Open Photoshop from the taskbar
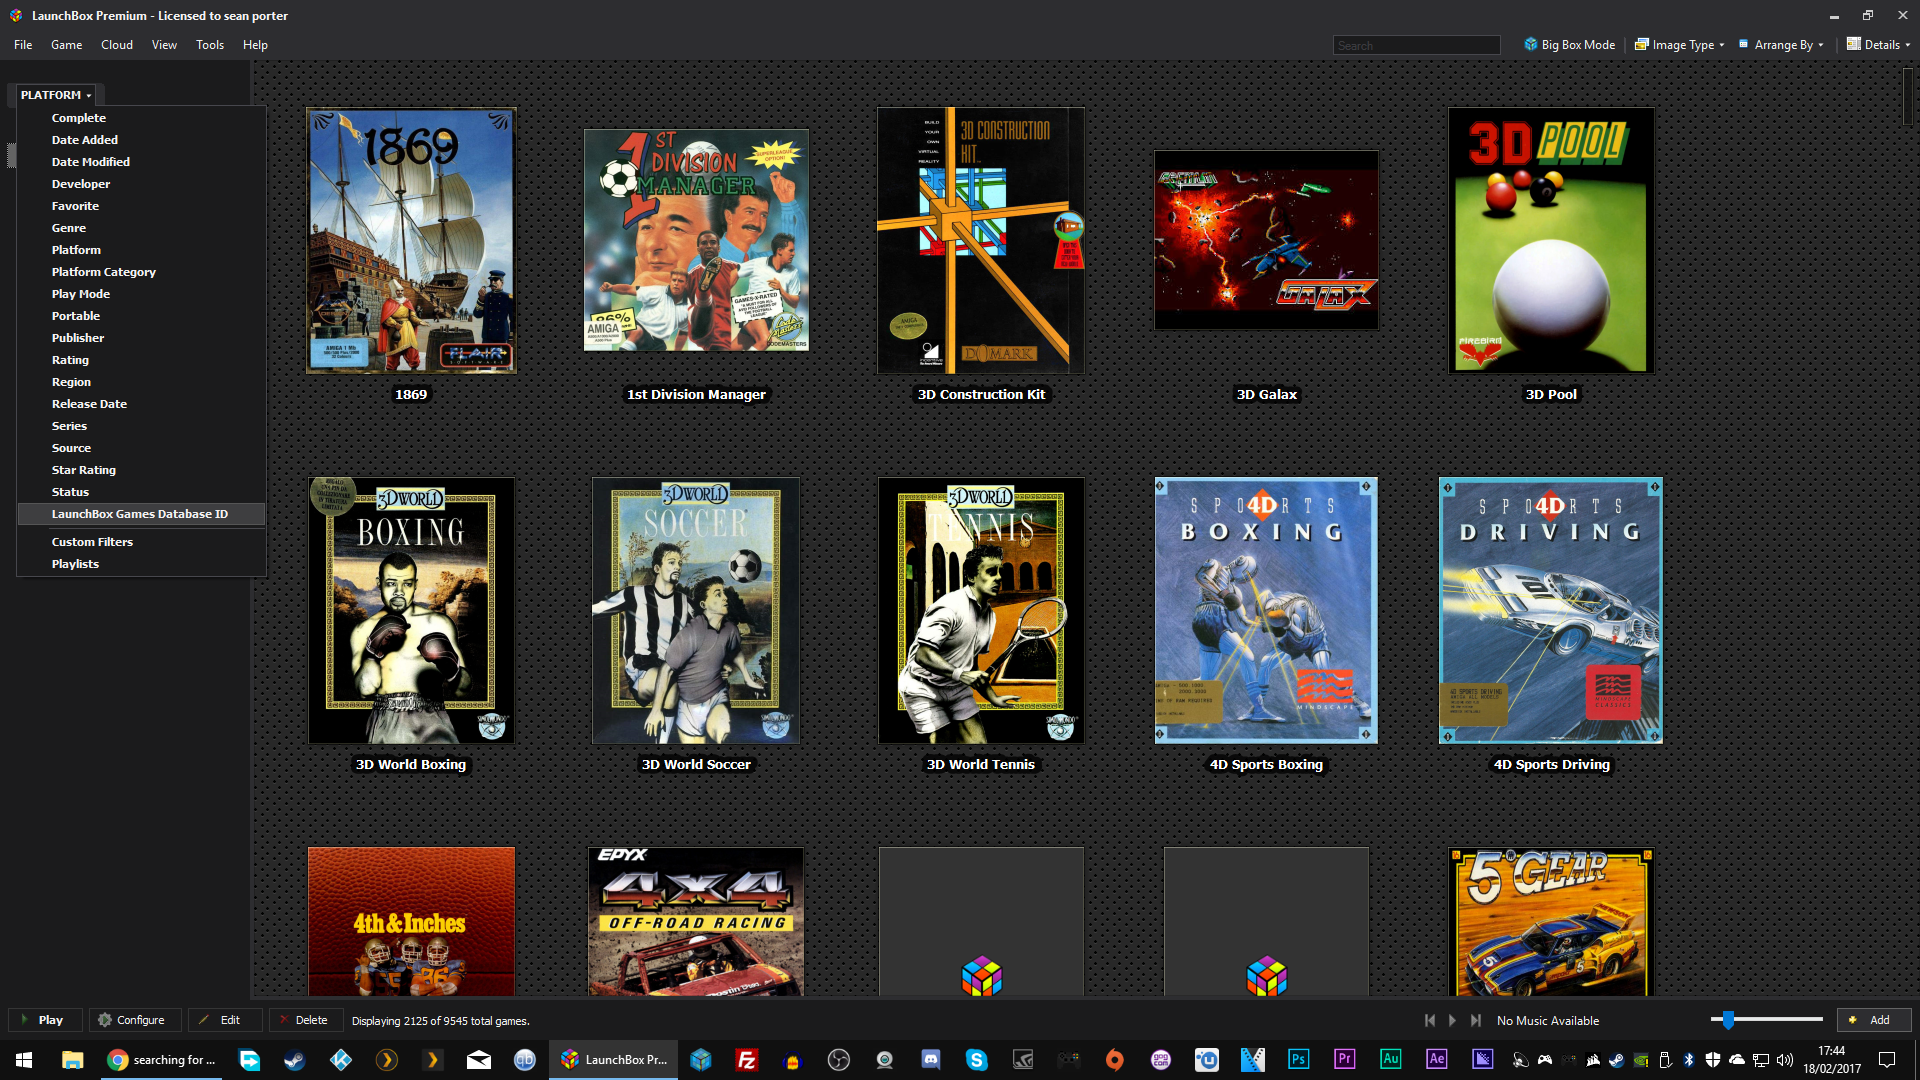 [1299, 1060]
